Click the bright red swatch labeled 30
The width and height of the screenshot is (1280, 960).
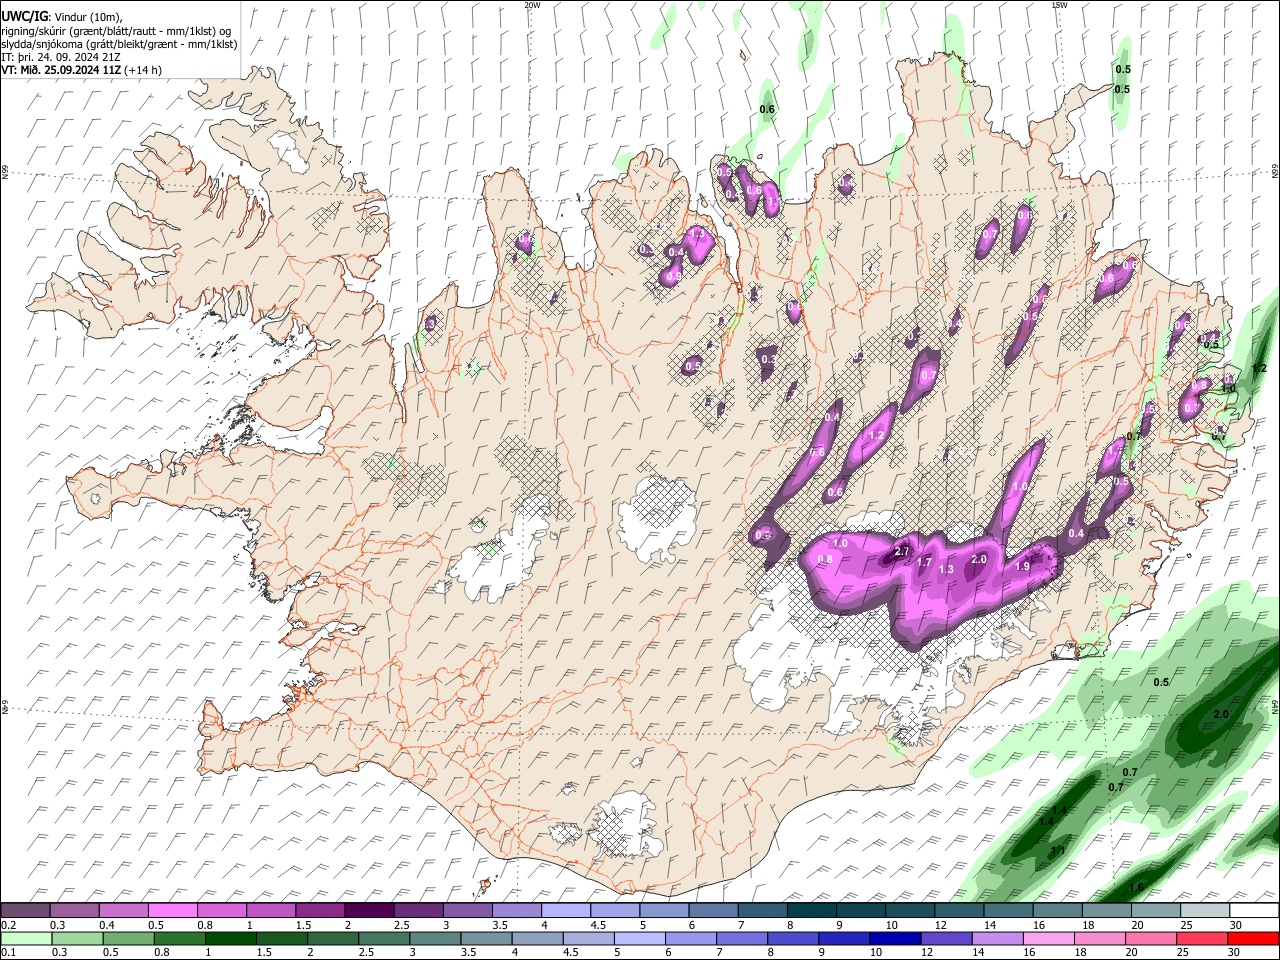[x=1253, y=938]
